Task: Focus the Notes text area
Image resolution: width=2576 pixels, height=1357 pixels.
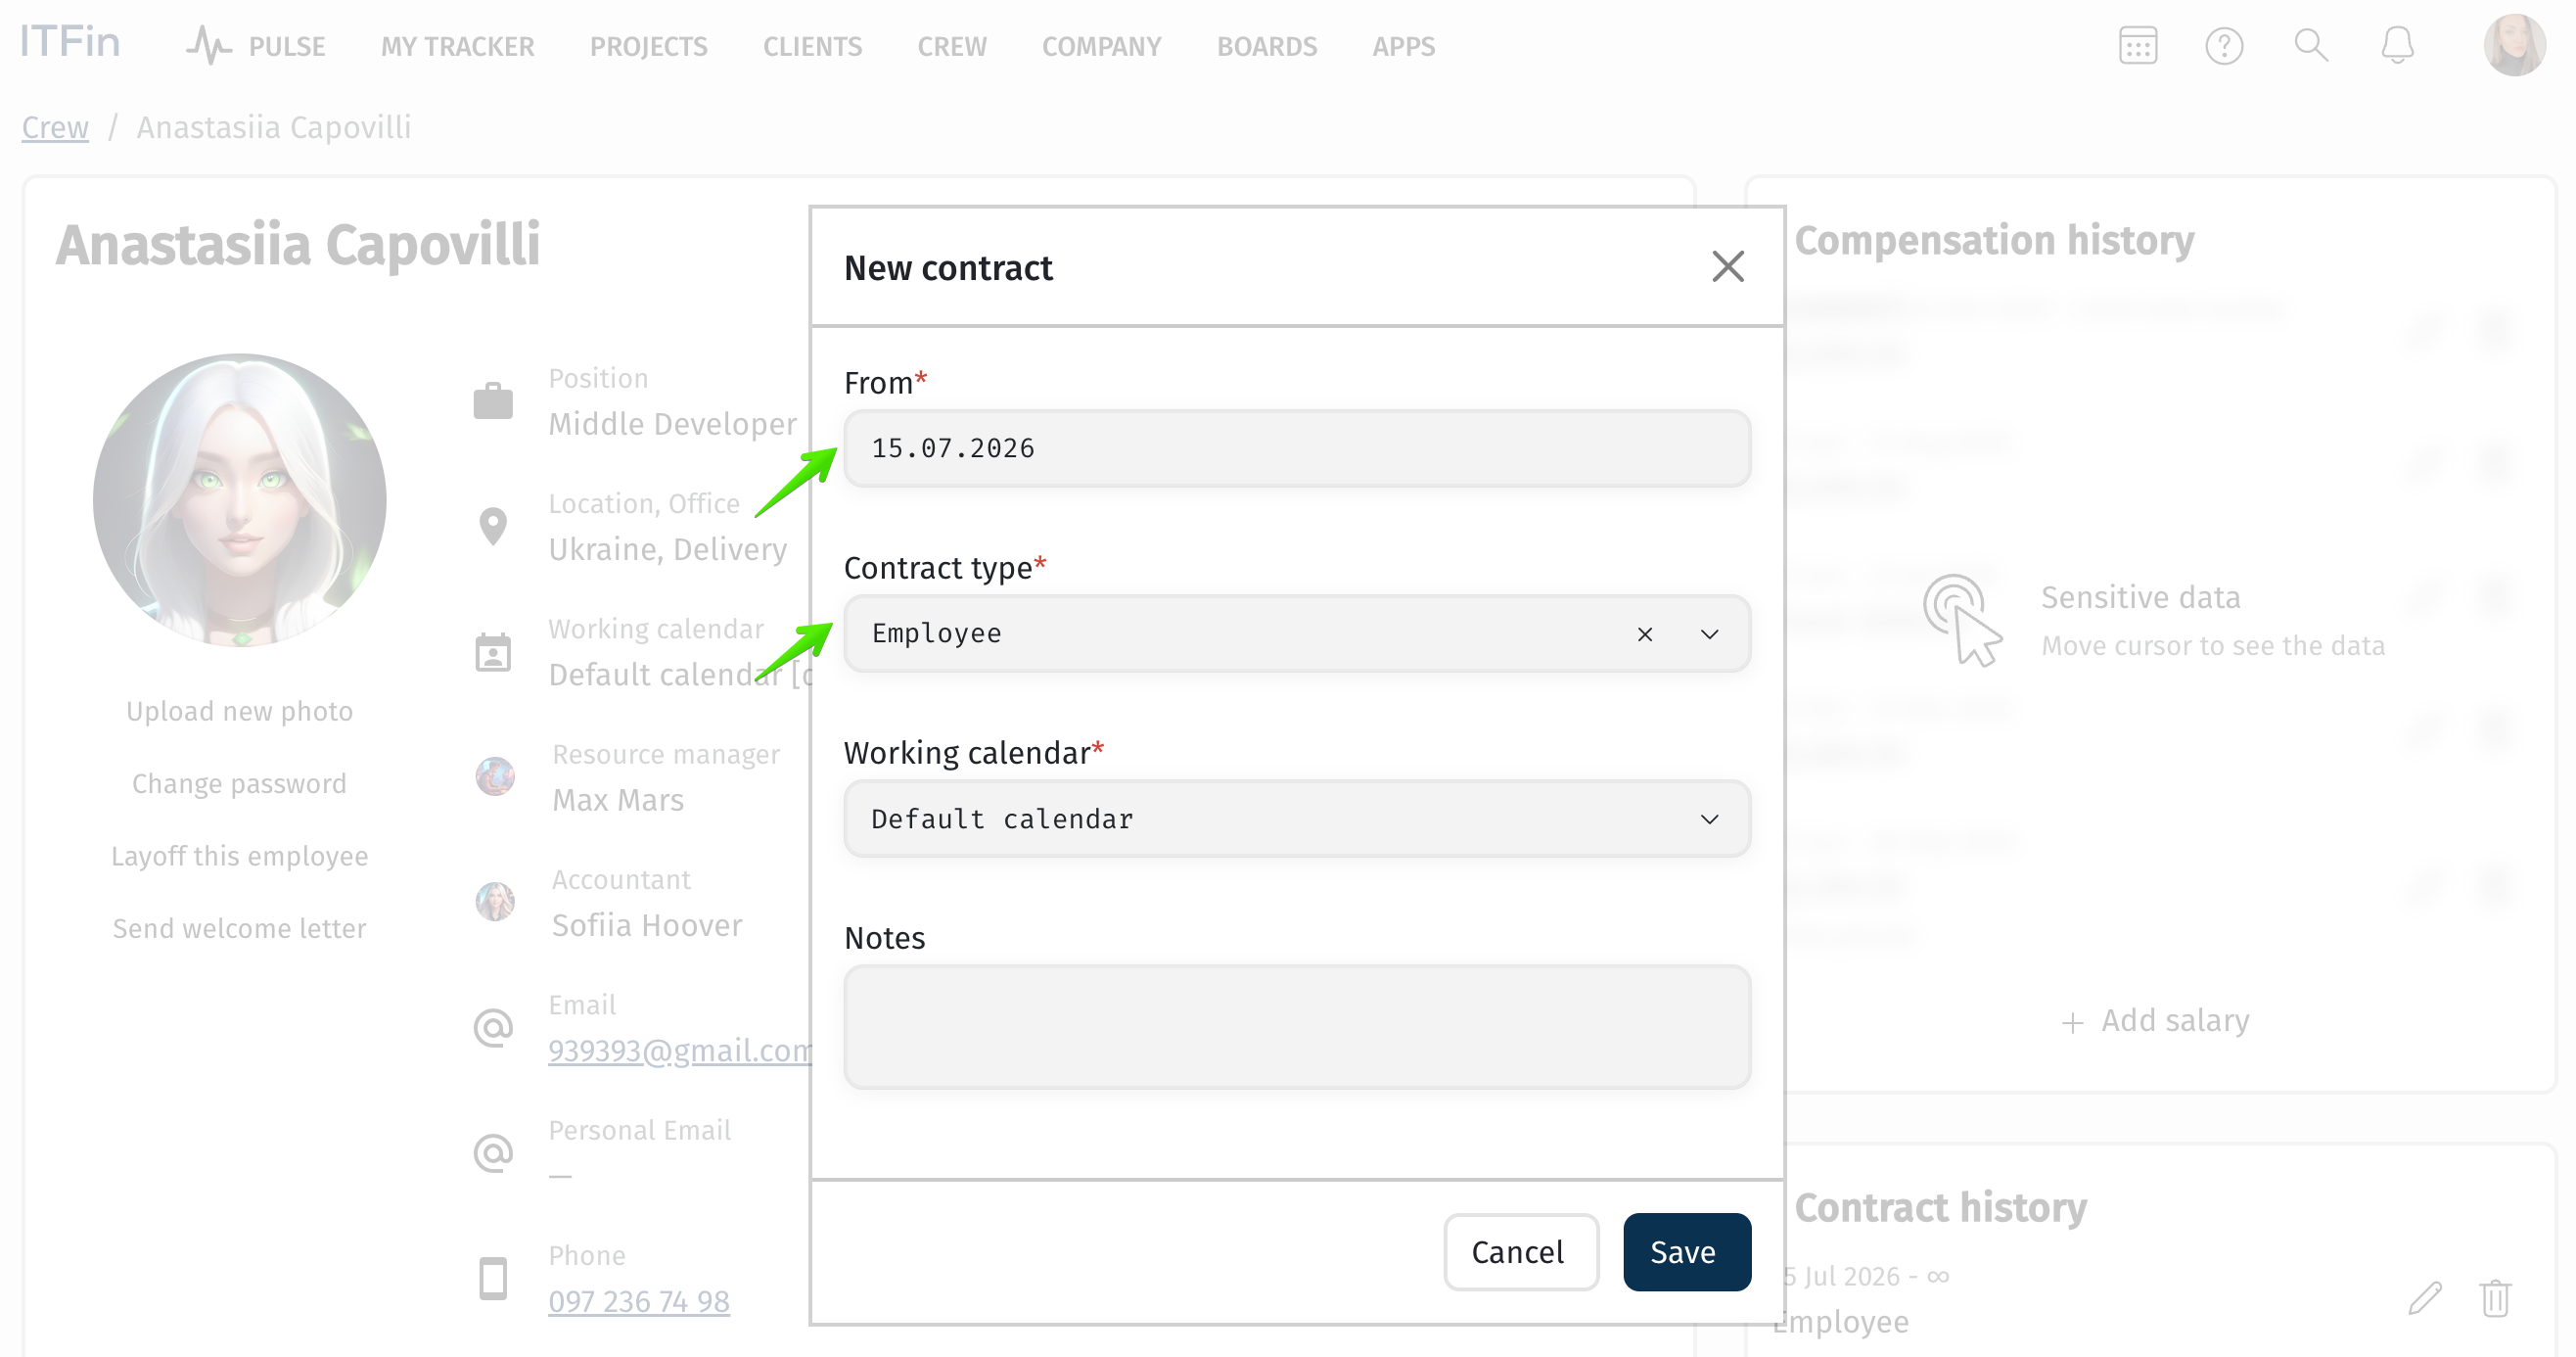Action: 1296,1027
